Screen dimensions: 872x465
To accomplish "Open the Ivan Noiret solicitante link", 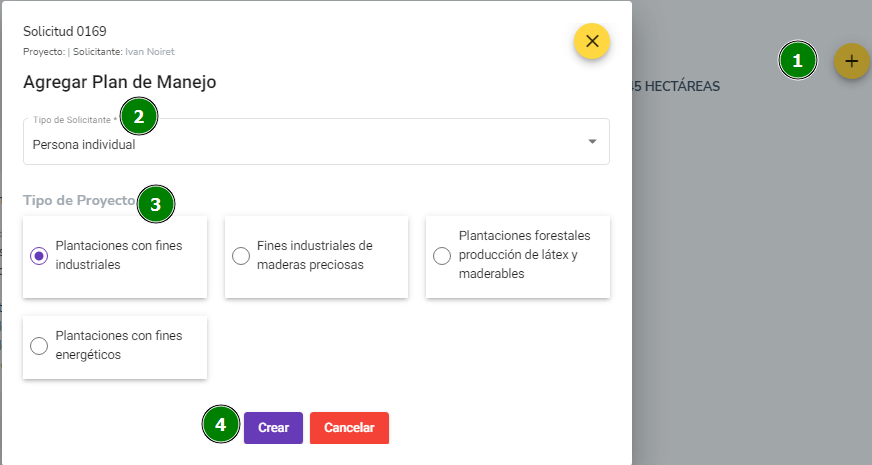I will click(x=150, y=52).
